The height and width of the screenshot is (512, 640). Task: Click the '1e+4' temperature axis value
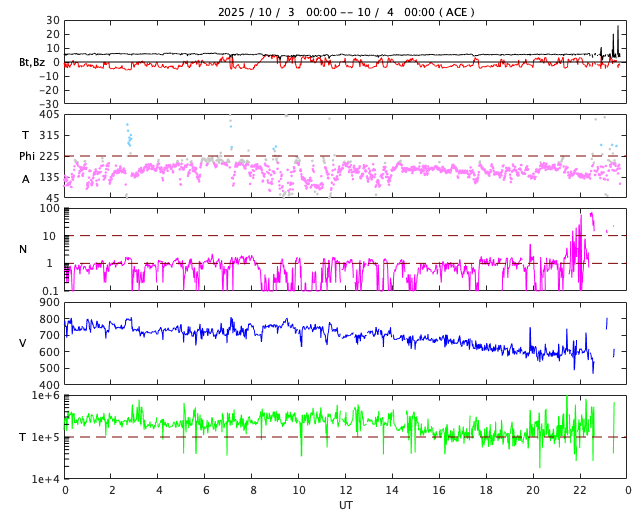point(45,479)
